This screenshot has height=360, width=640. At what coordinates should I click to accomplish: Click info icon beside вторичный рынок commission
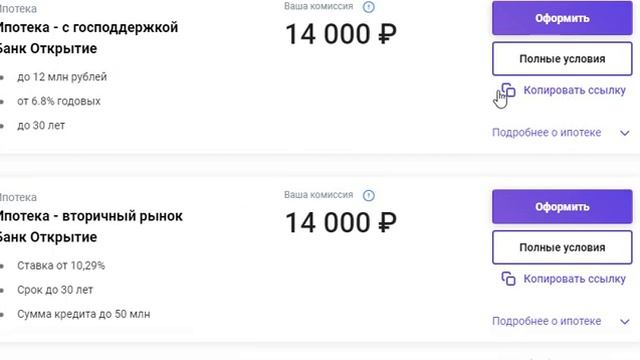369,196
